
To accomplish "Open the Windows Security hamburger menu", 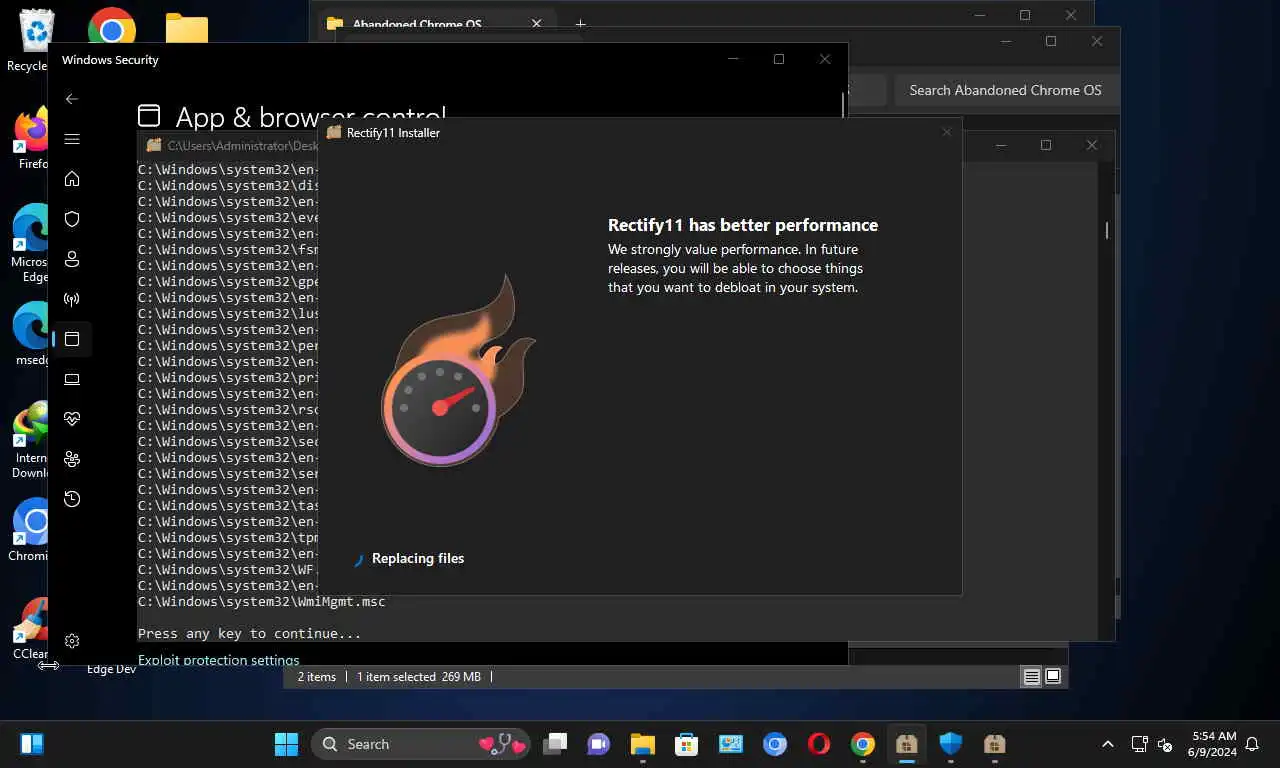I will point(71,139).
